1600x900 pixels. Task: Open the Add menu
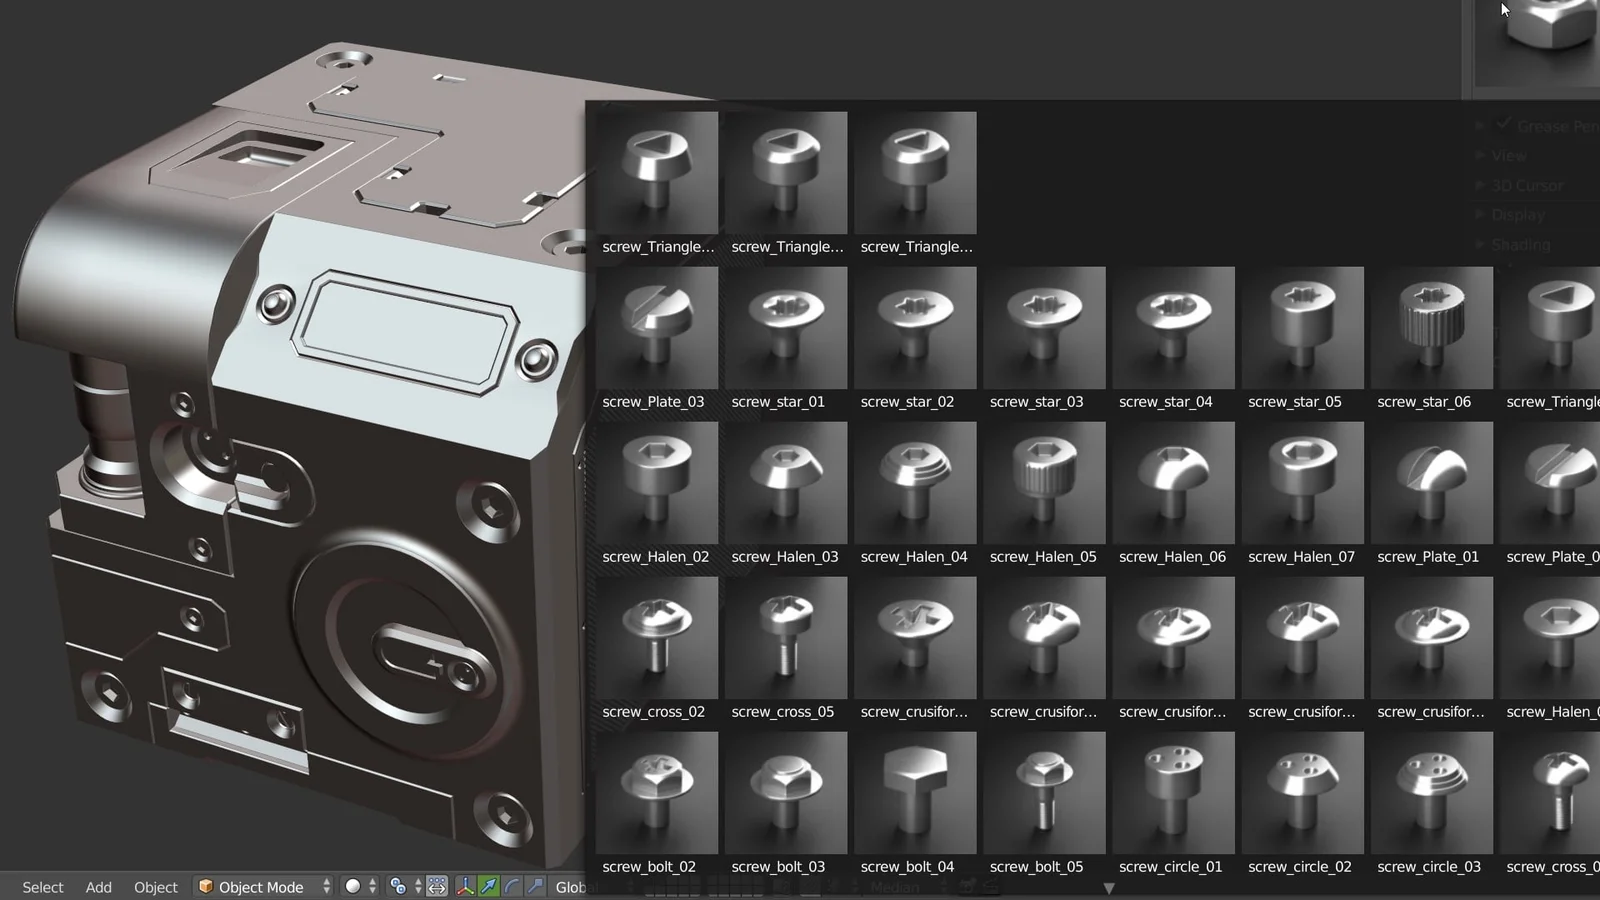pos(98,887)
